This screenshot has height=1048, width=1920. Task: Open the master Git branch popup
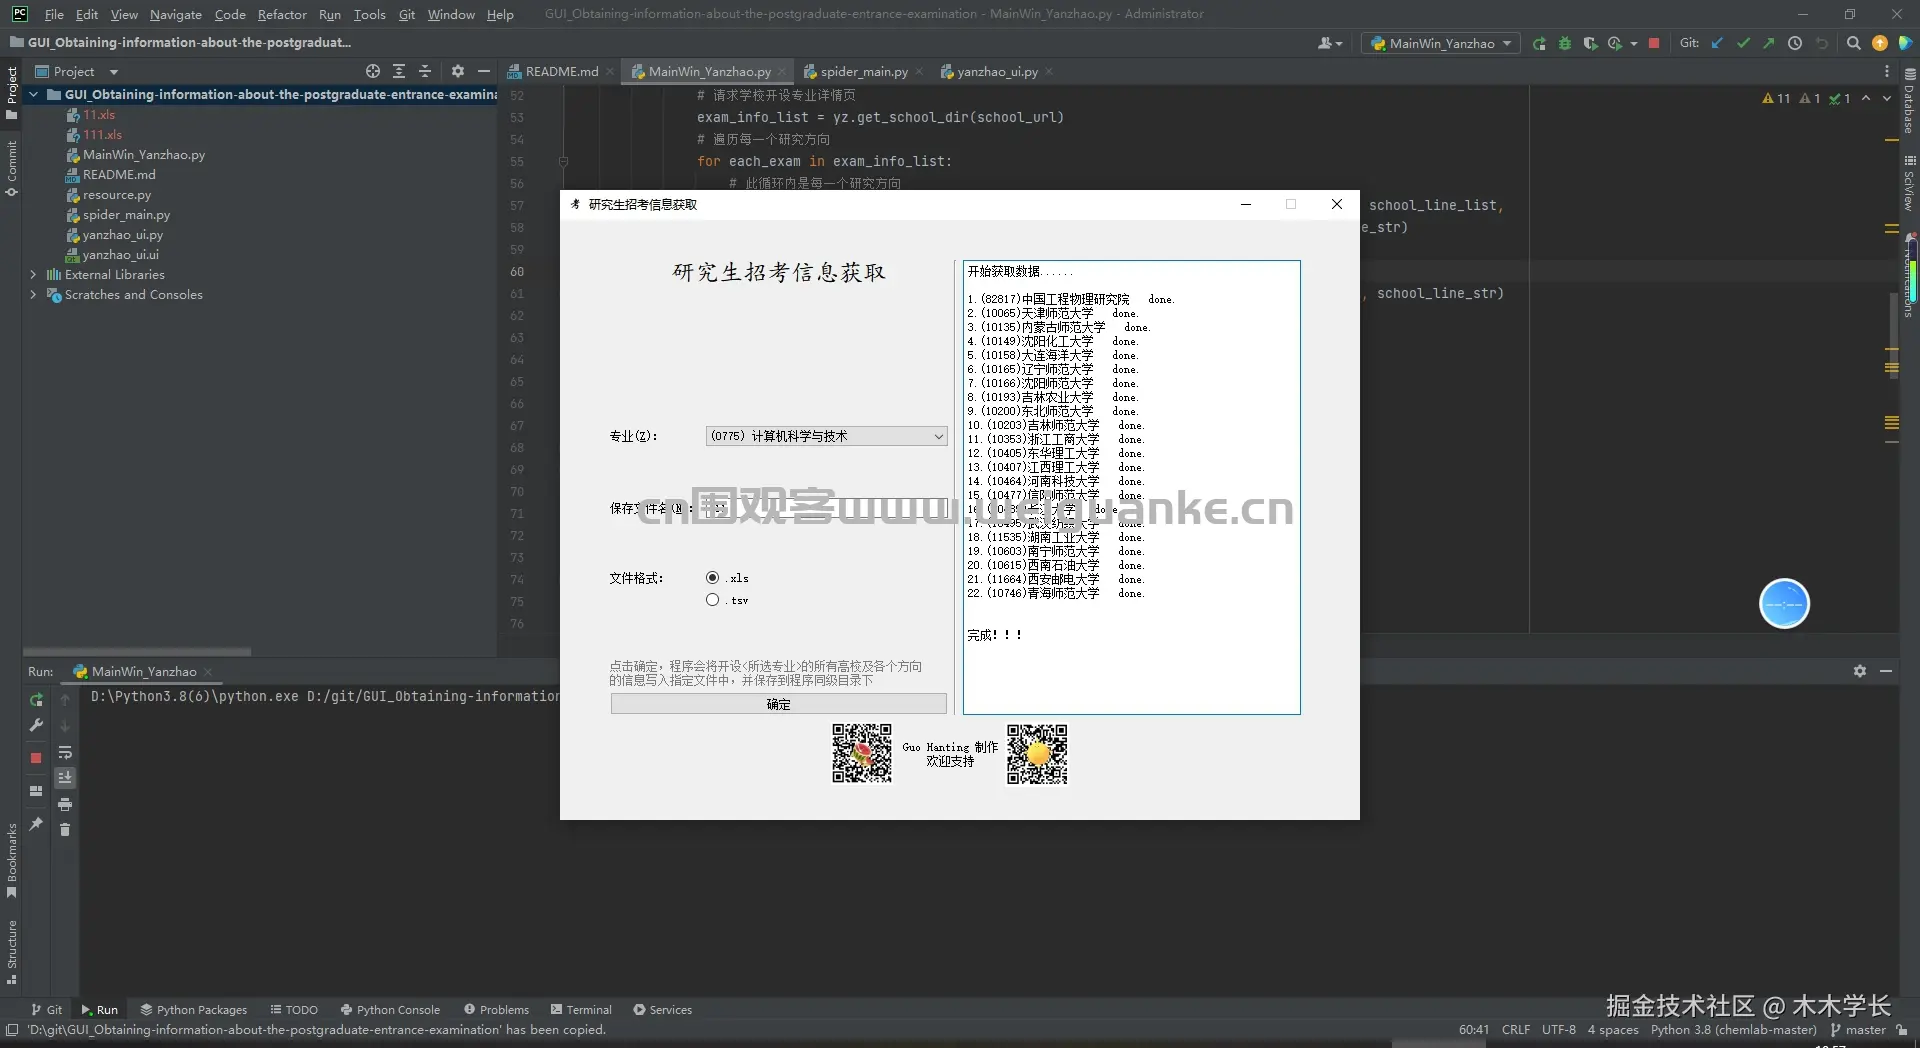tap(1858, 1030)
